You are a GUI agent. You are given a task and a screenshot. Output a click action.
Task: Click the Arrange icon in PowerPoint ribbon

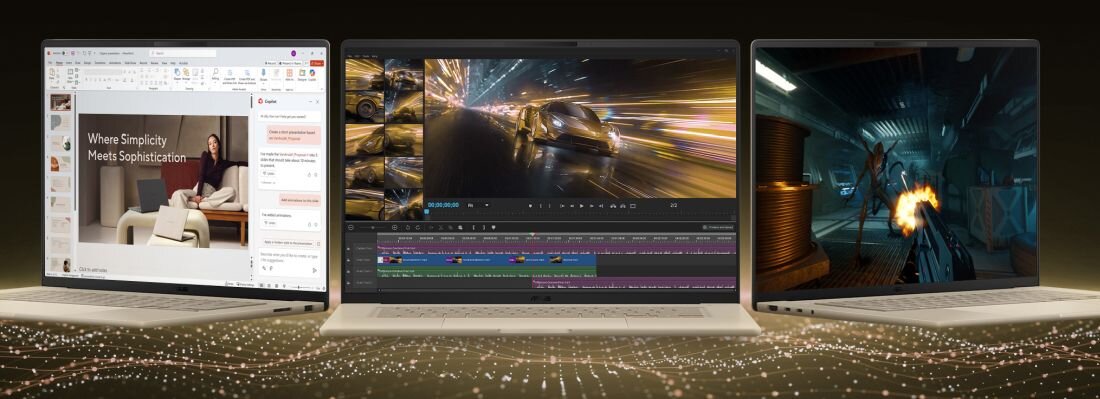coord(186,73)
